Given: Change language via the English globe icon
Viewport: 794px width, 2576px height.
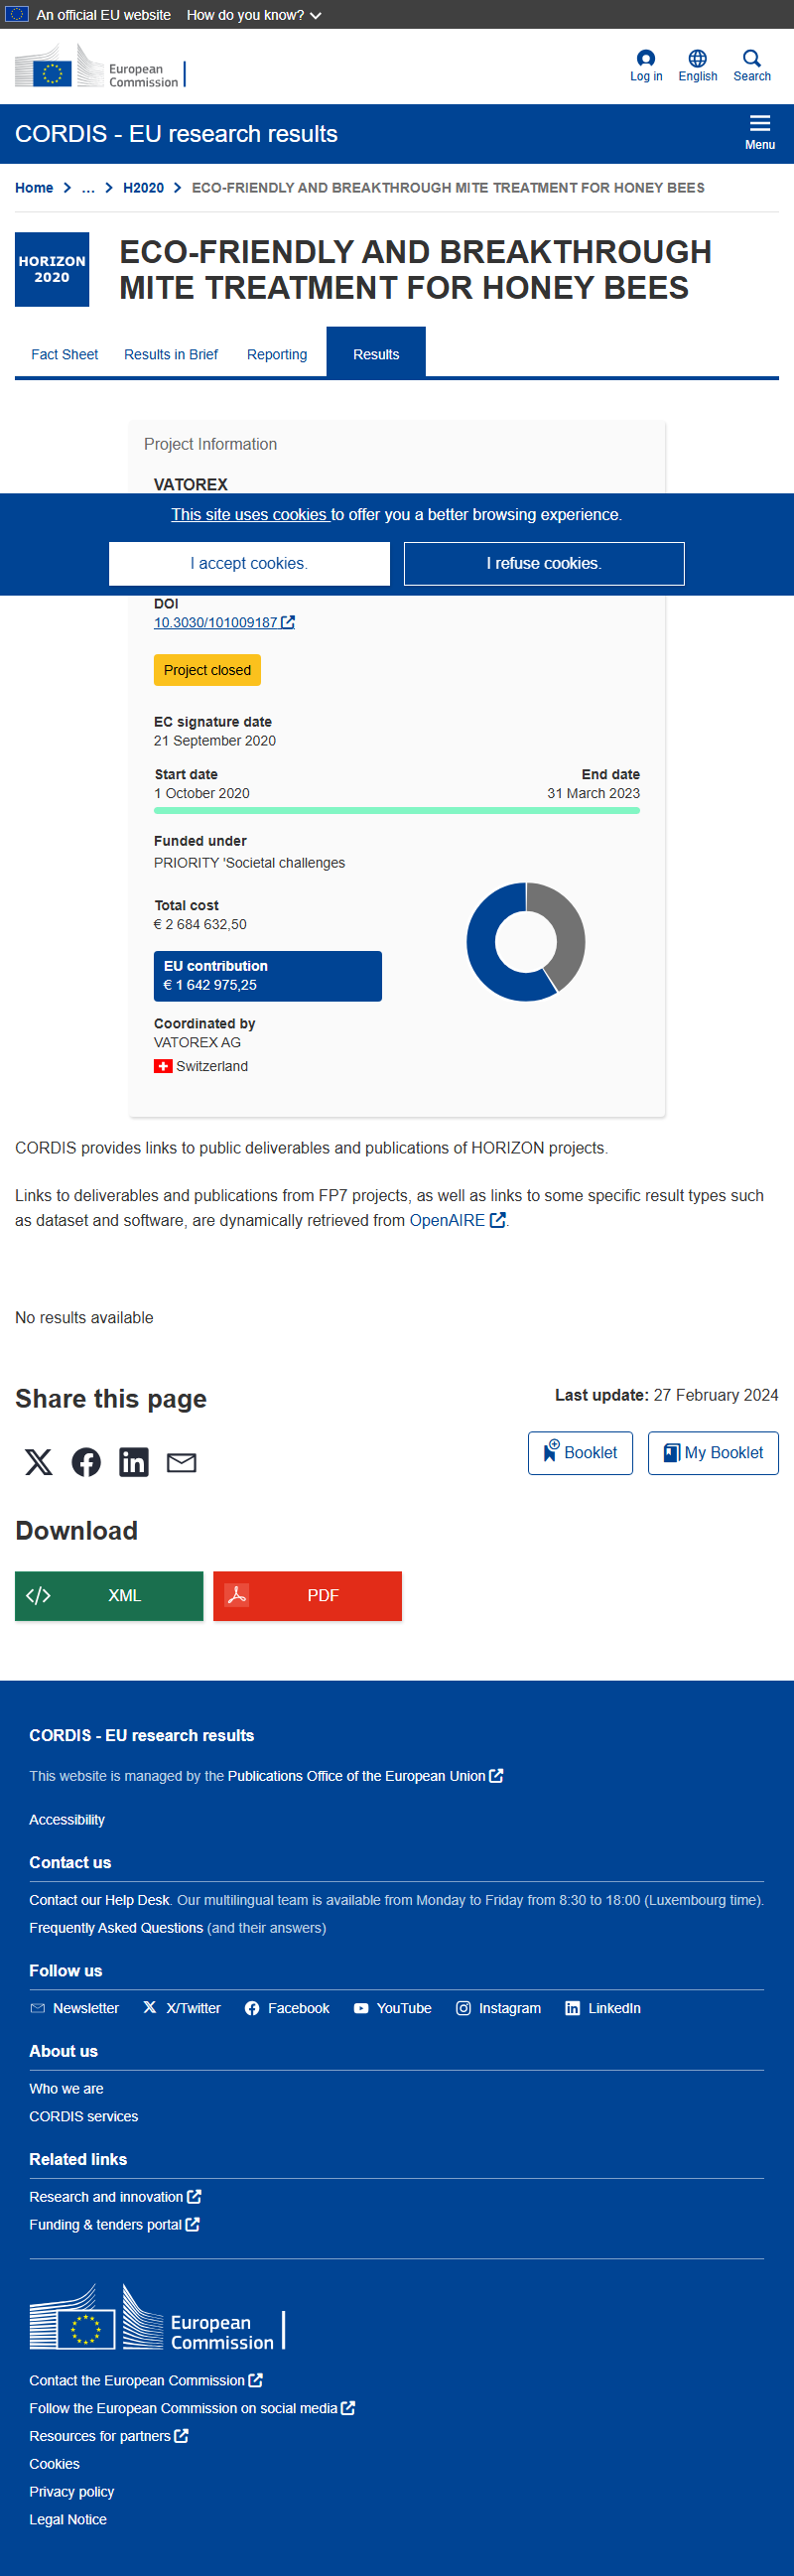Looking at the screenshot, I should (x=697, y=66).
